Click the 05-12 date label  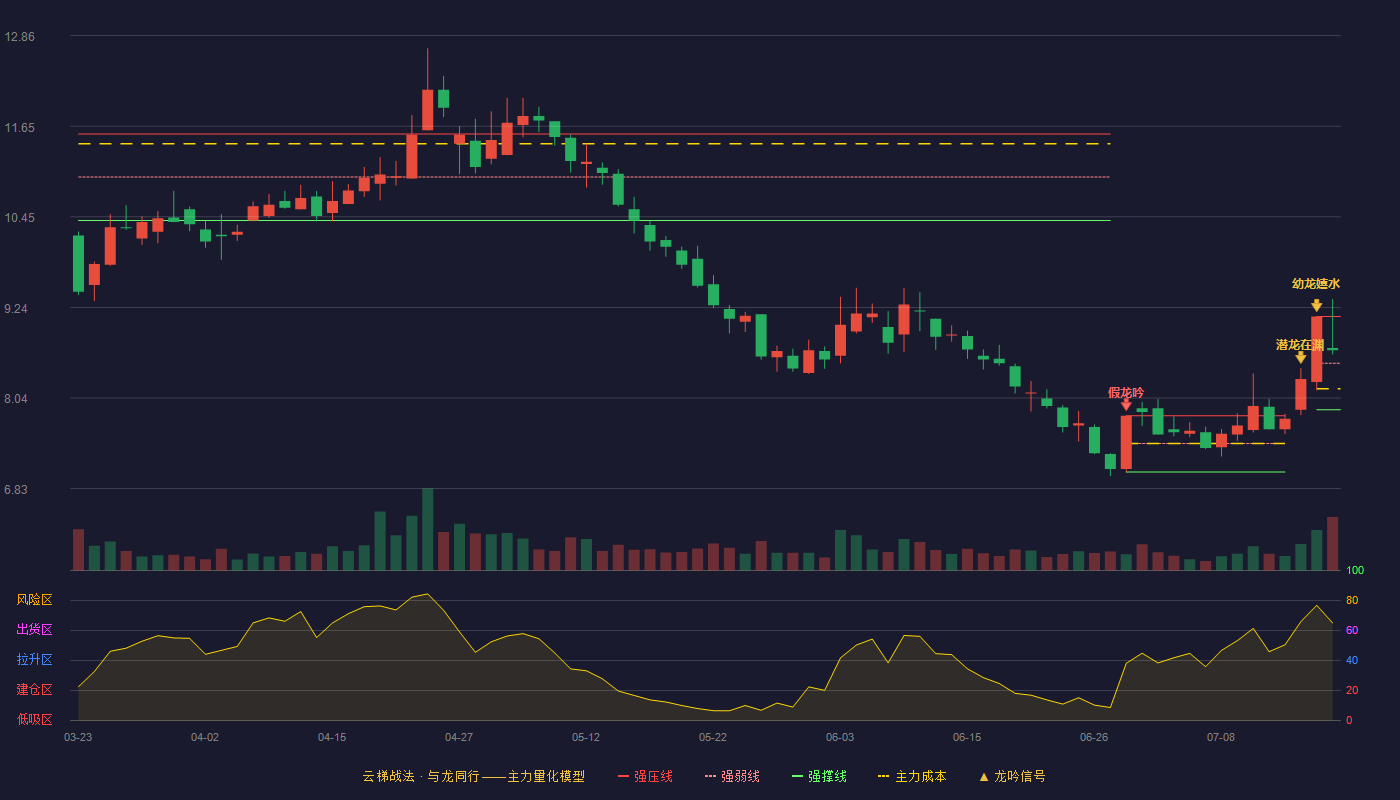(586, 737)
